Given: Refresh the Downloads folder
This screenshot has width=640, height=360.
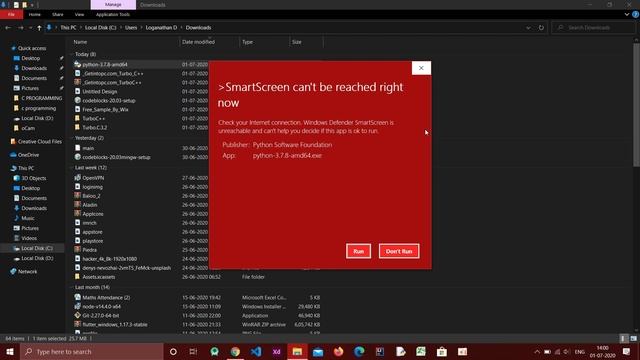Looking at the screenshot, I should [x=541, y=28].
